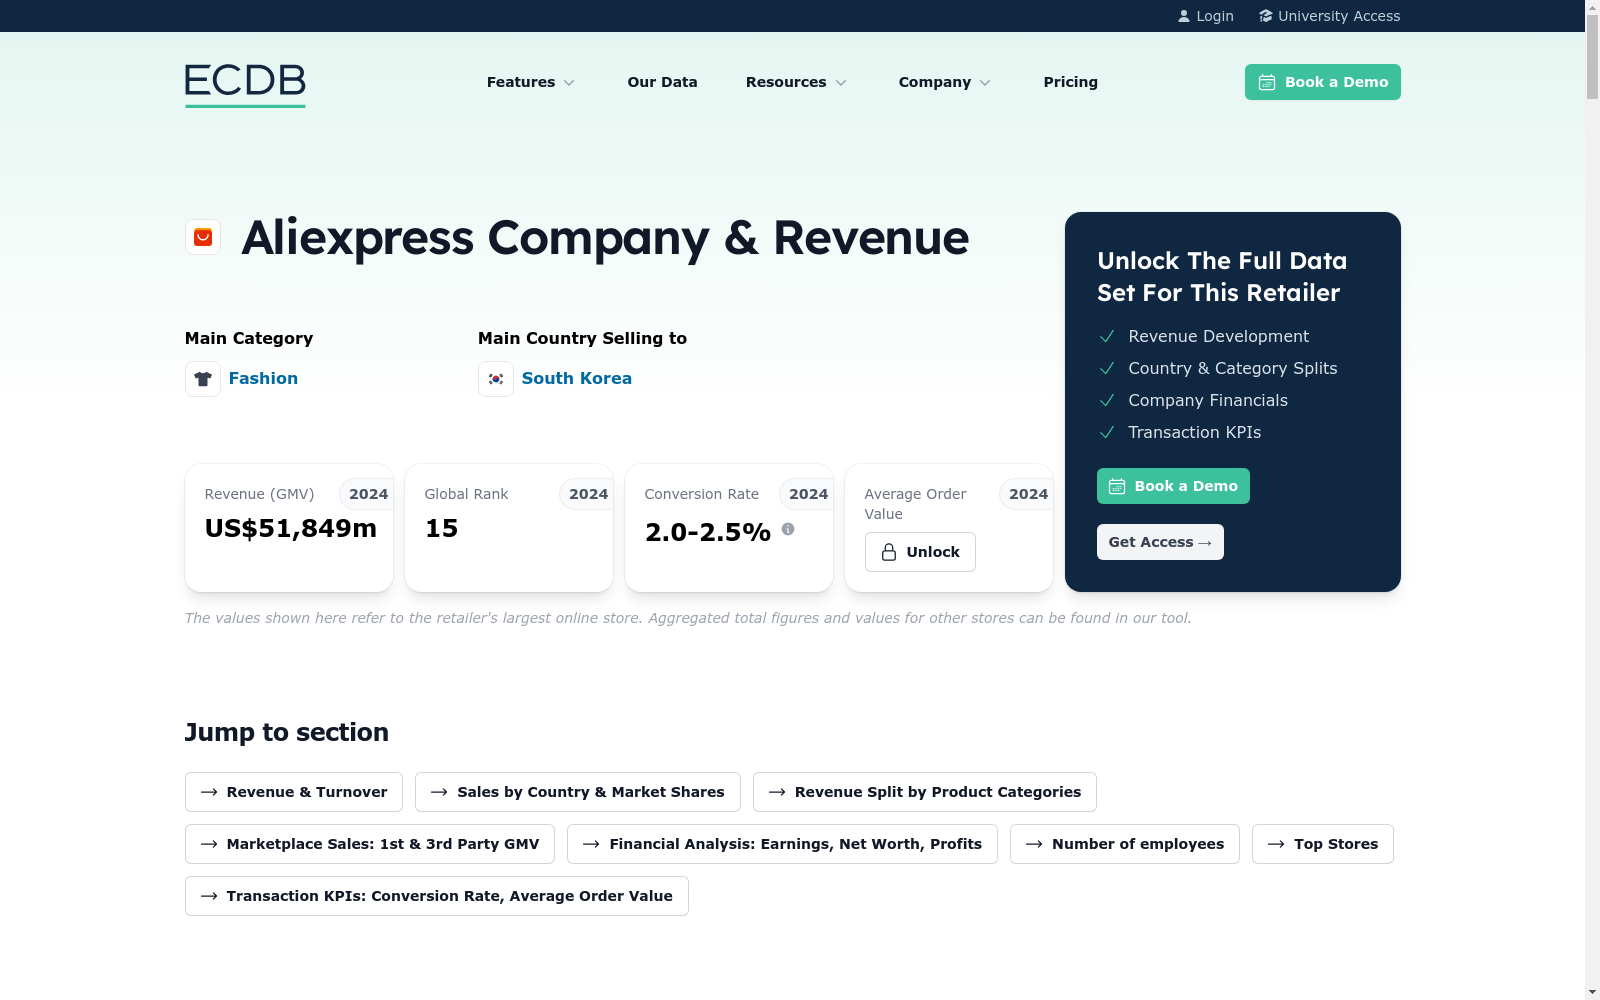Open the Company menu
Image resolution: width=1600 pixels, height=1000 pixels.
[x=945, y=82]
